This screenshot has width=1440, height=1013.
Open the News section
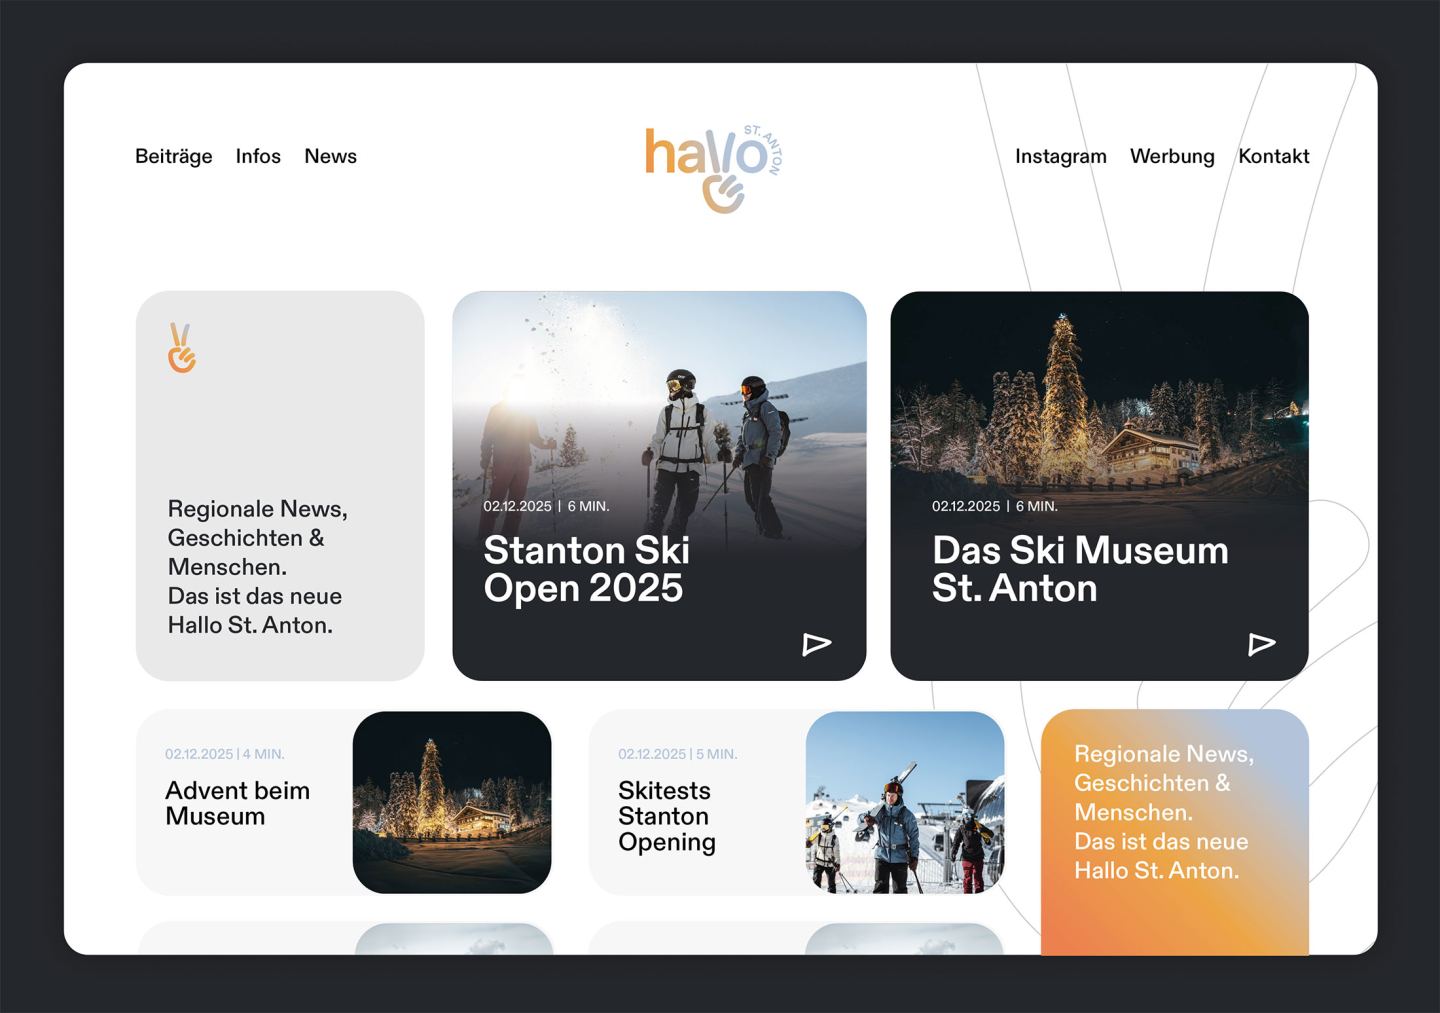coord(330,156)
